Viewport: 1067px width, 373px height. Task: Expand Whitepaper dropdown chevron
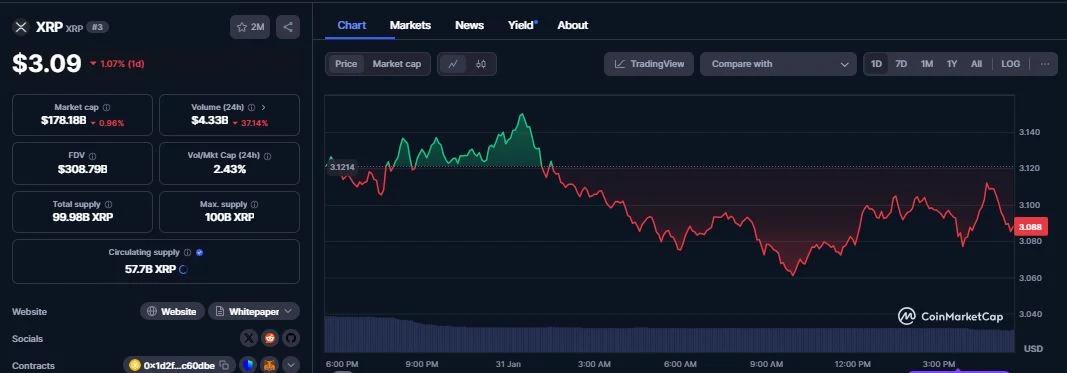pyautogui.click(x=289, y=312)
